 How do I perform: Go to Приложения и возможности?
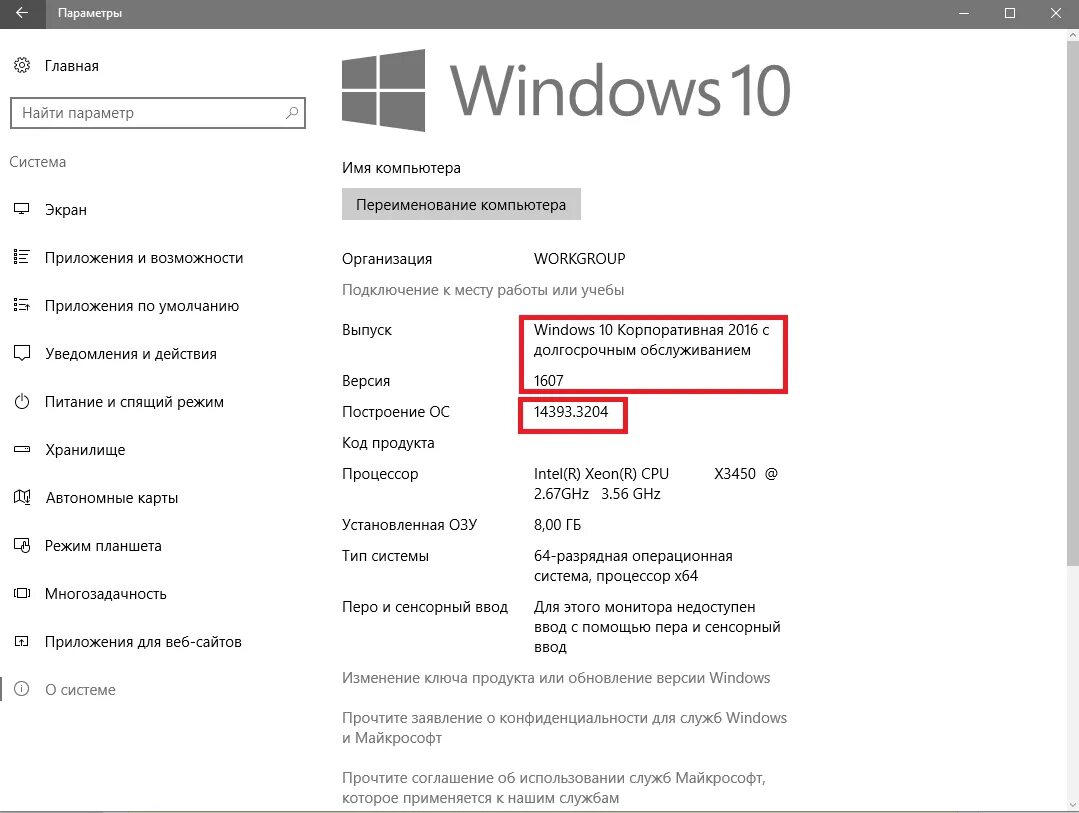(144, 258)
